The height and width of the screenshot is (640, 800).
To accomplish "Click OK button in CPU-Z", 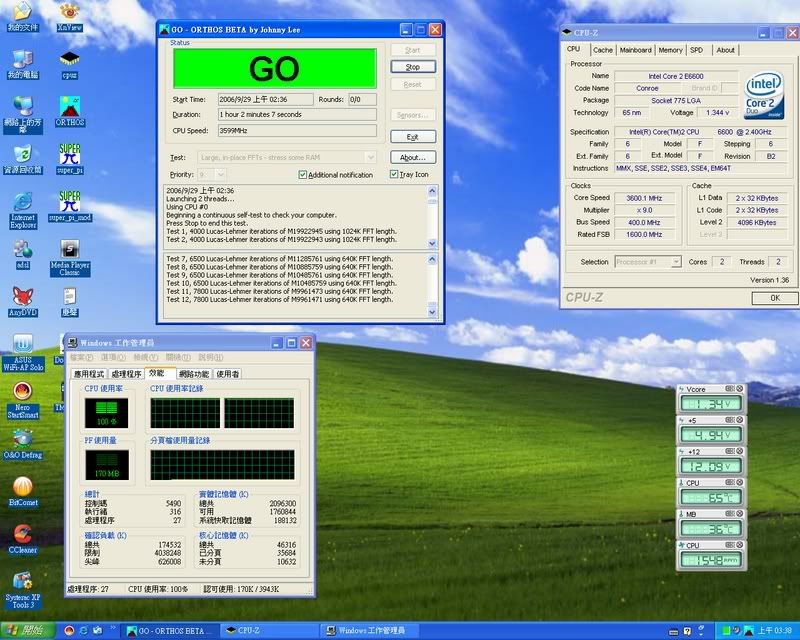I will (774, 298).
